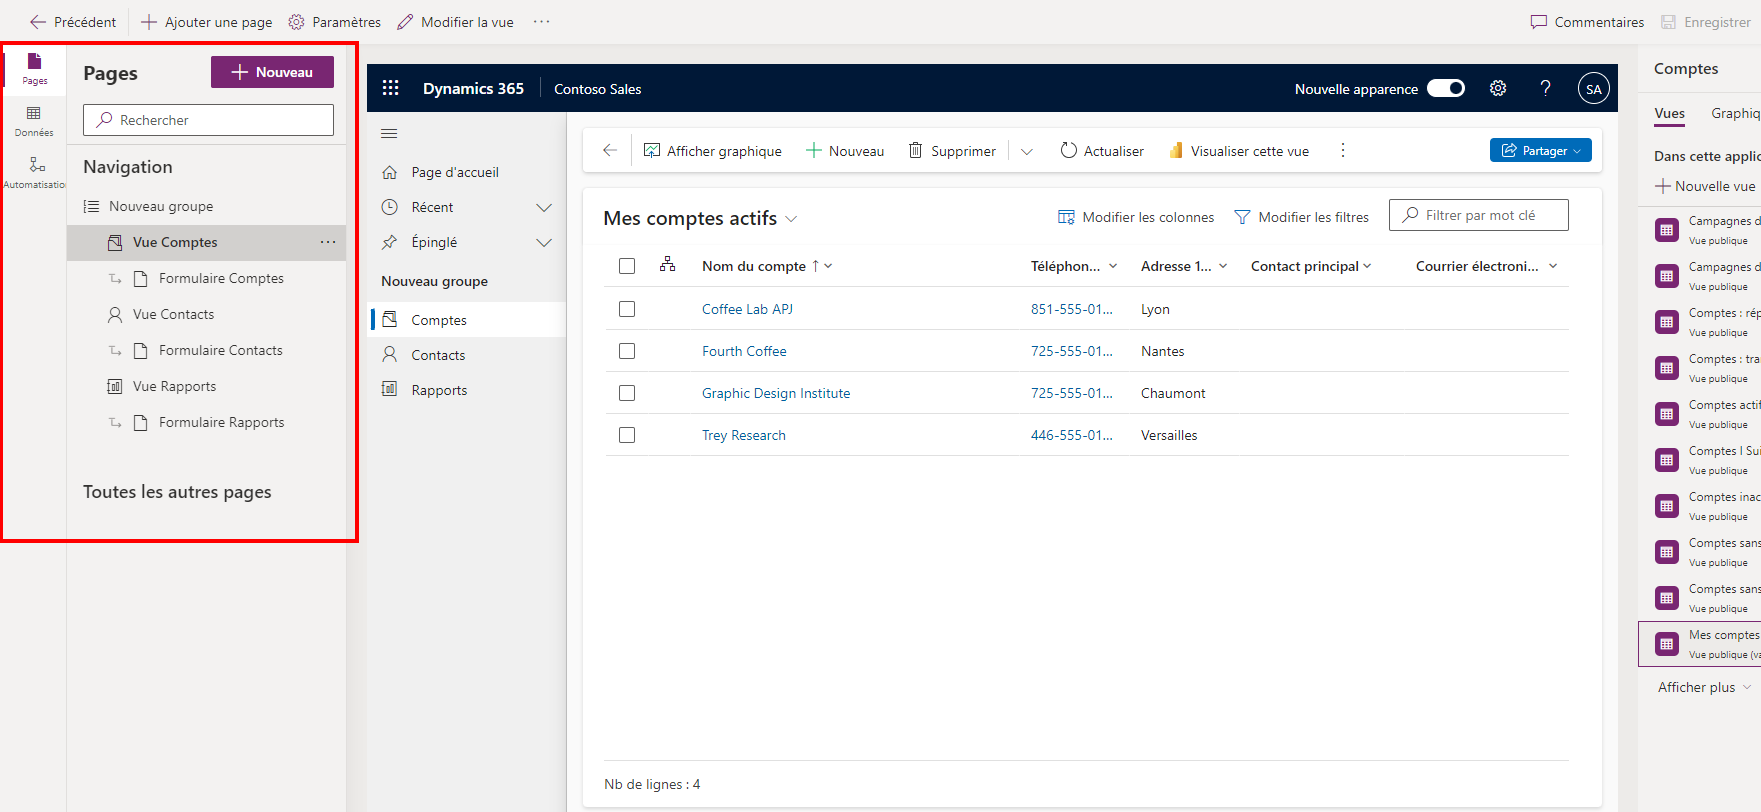This screenshot has width=1761, height=812.
Task: Open more commands vertical ellipsis
Action: 1343,151
